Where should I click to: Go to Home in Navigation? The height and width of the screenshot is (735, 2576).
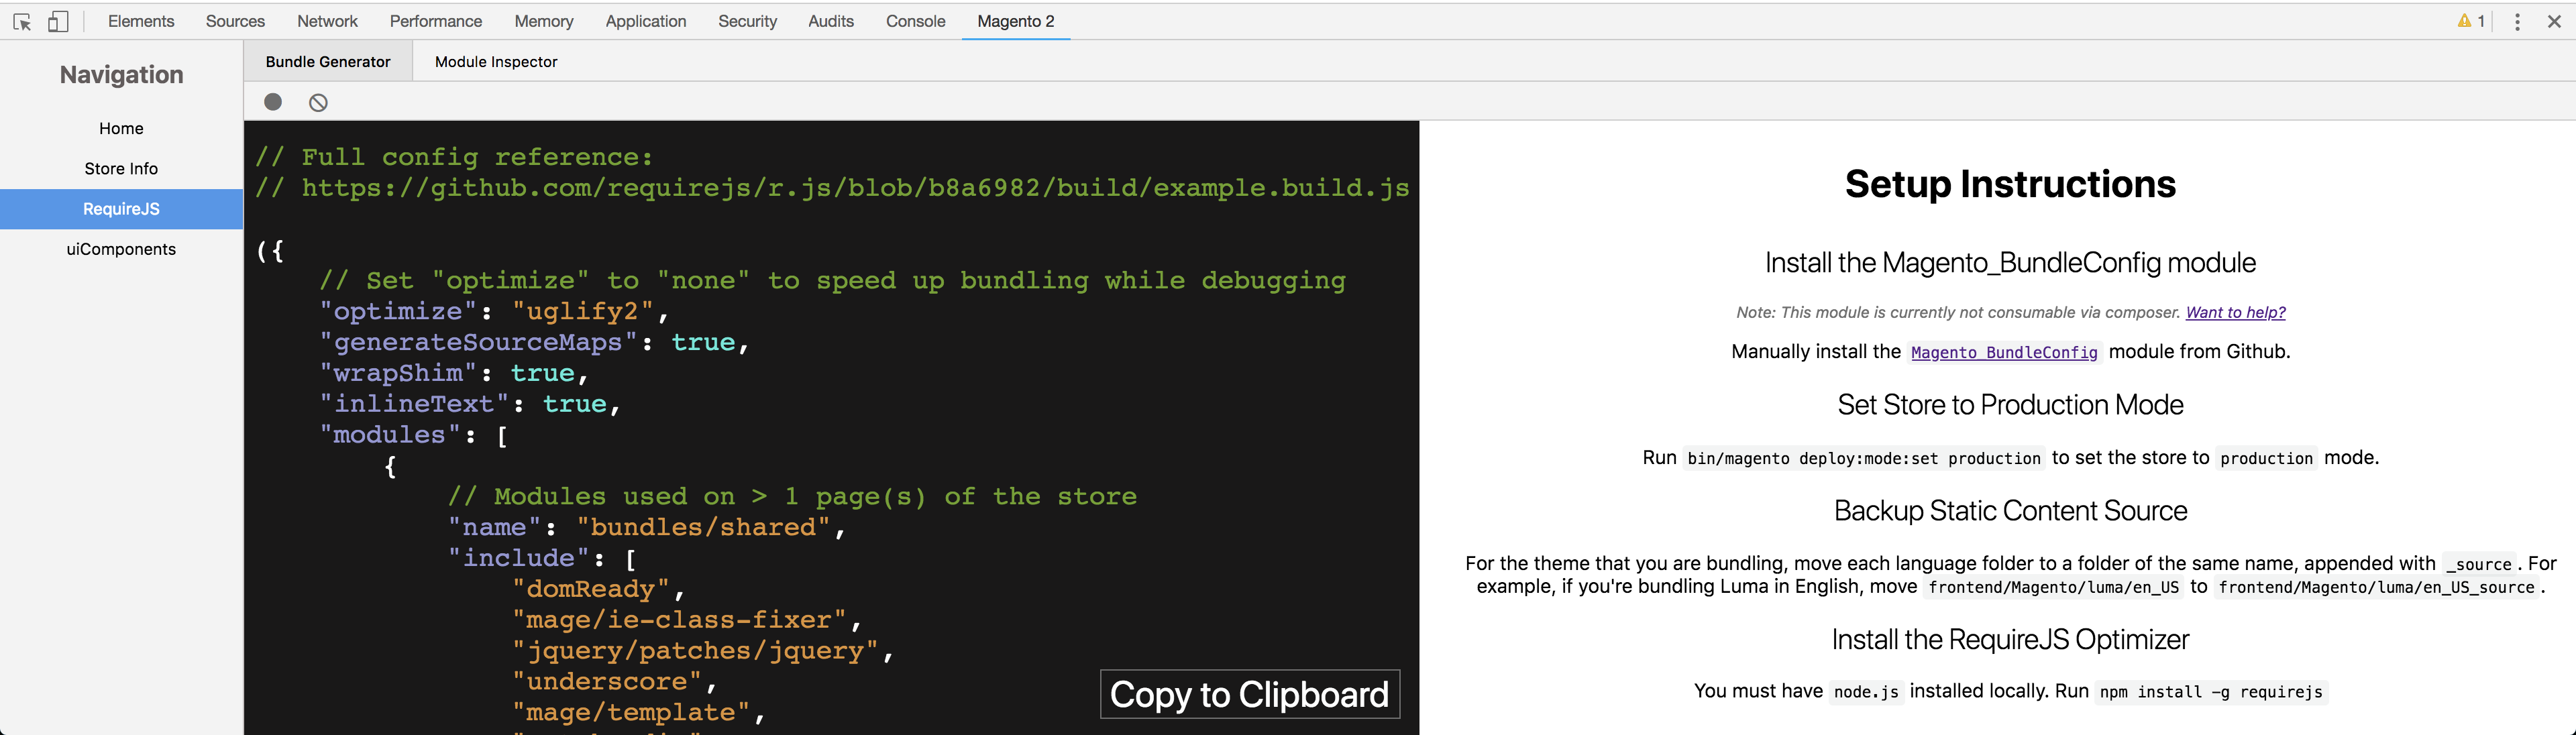[121, 128]
